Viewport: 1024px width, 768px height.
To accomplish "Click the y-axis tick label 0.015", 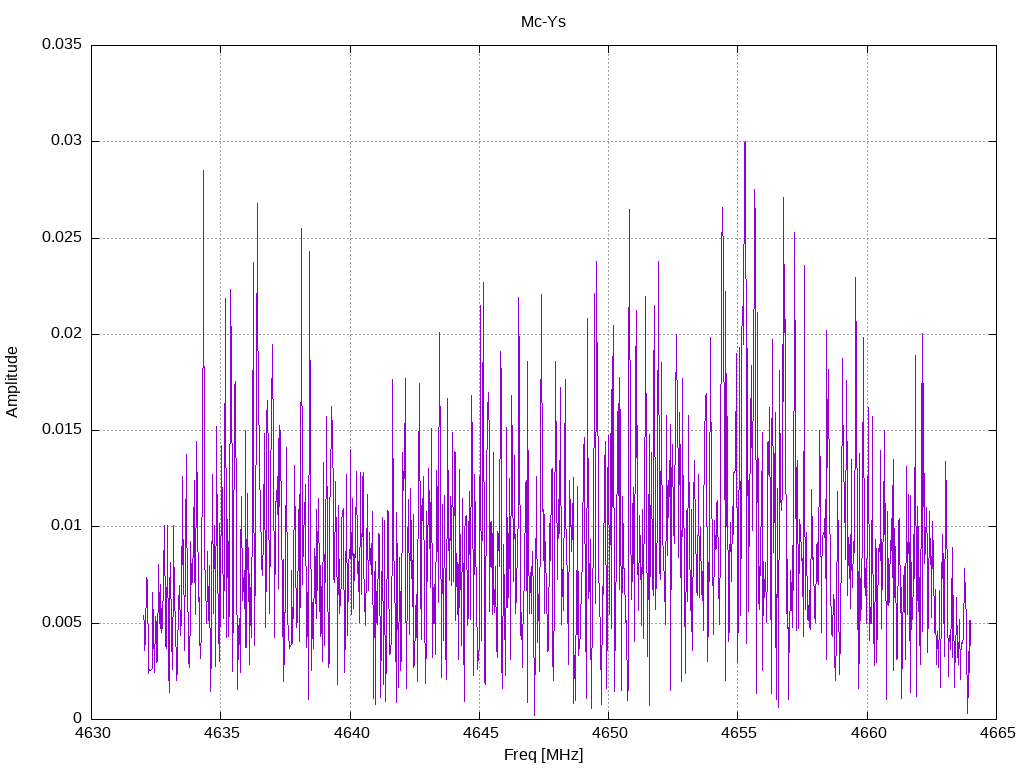I will click(62, 429).
